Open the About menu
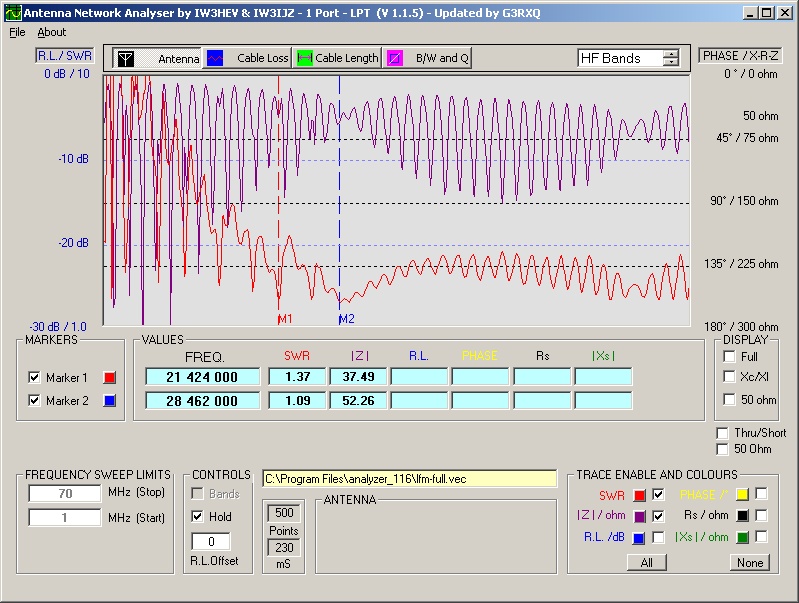This screenshot has width=799, height=603. tap(51, 32)
